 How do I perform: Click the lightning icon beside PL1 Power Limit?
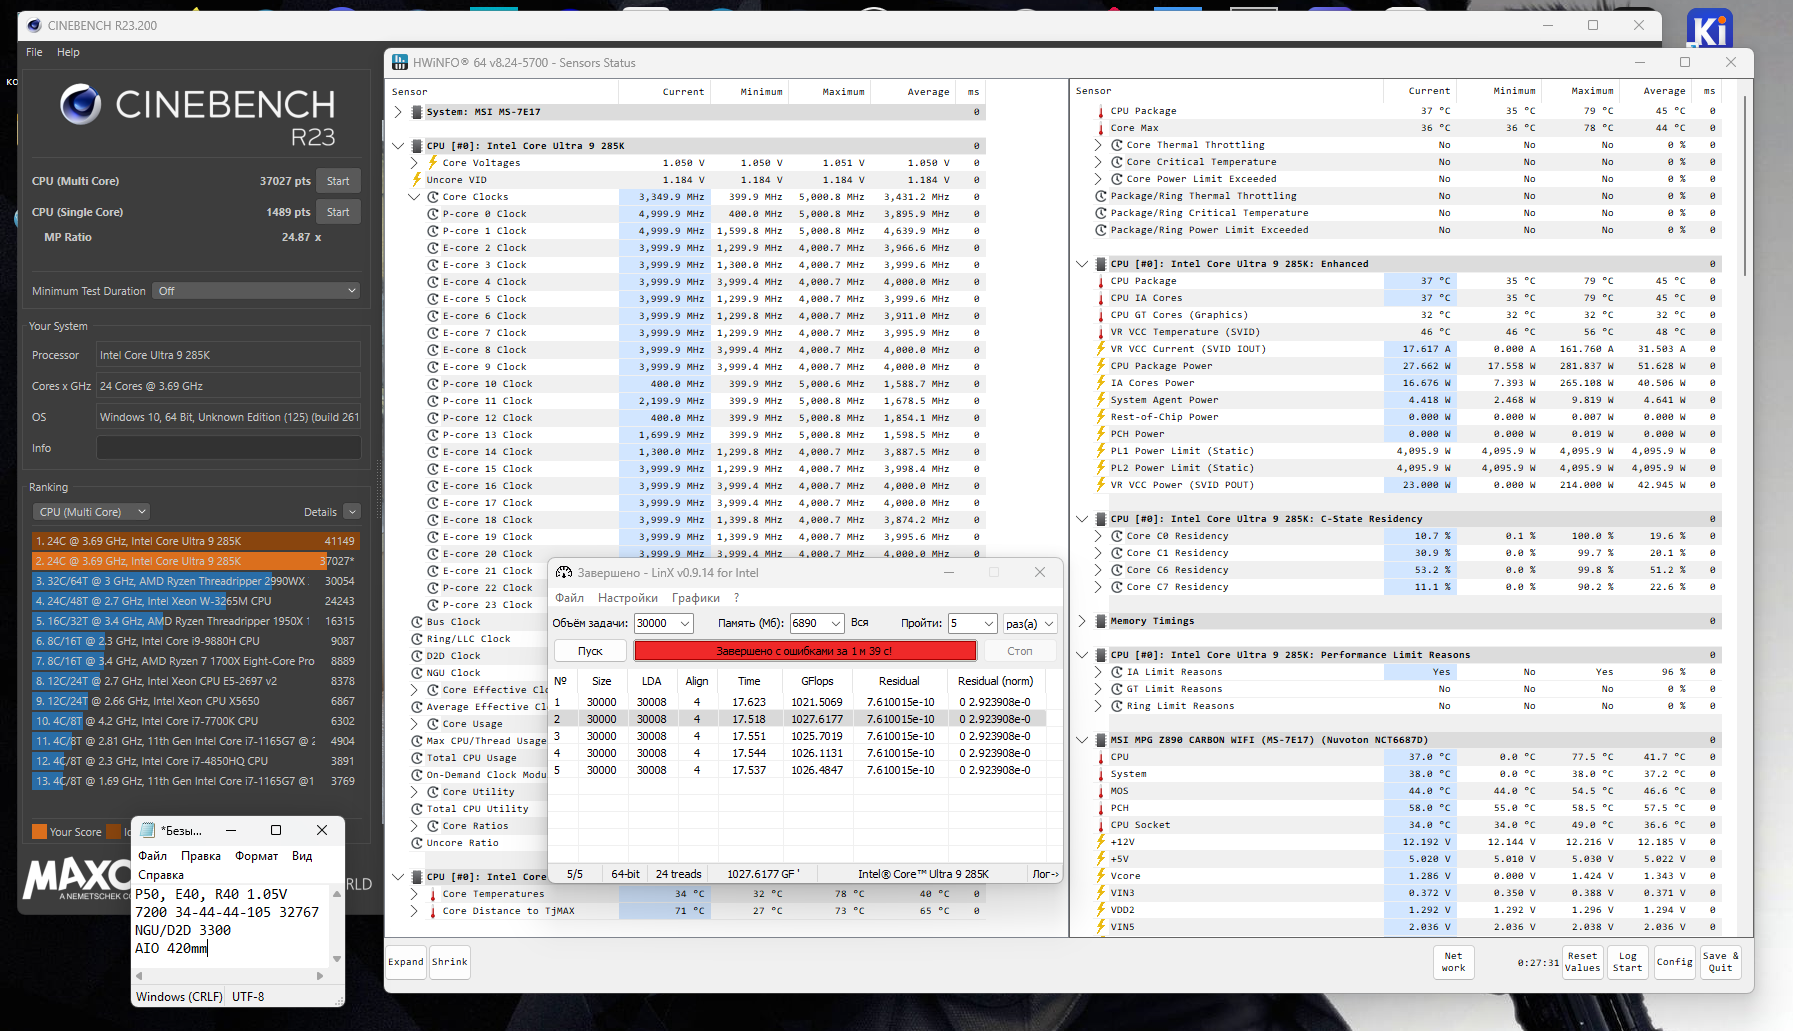click(1101, 450)
